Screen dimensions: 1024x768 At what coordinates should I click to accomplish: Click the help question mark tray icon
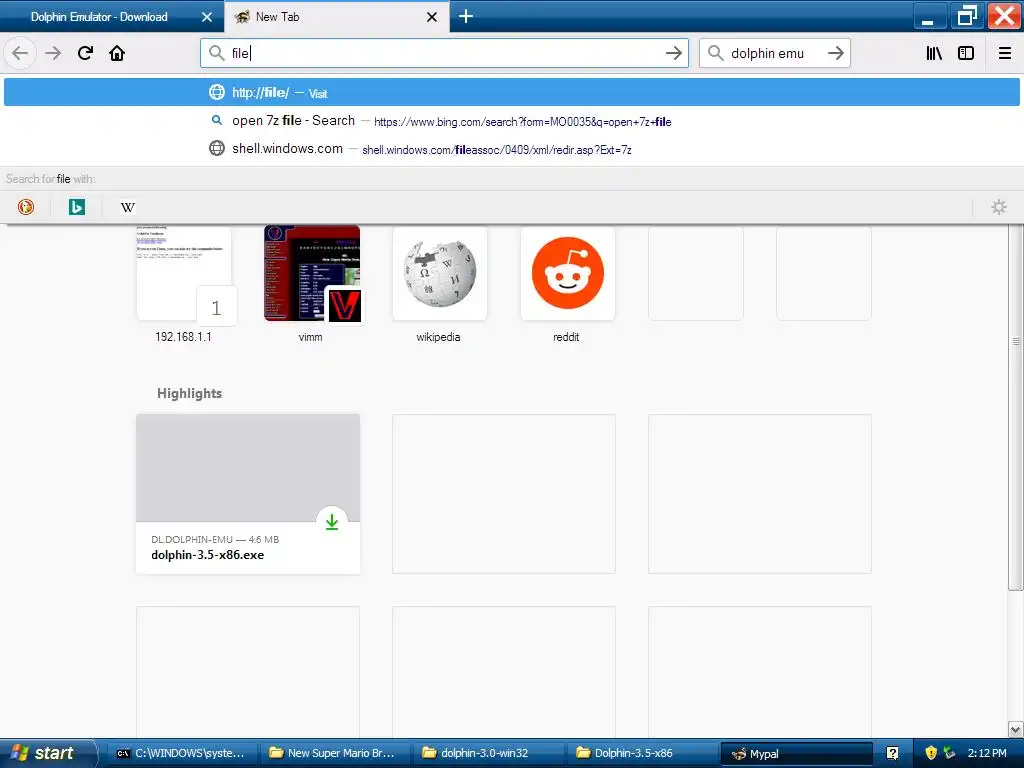click(893, 753)
